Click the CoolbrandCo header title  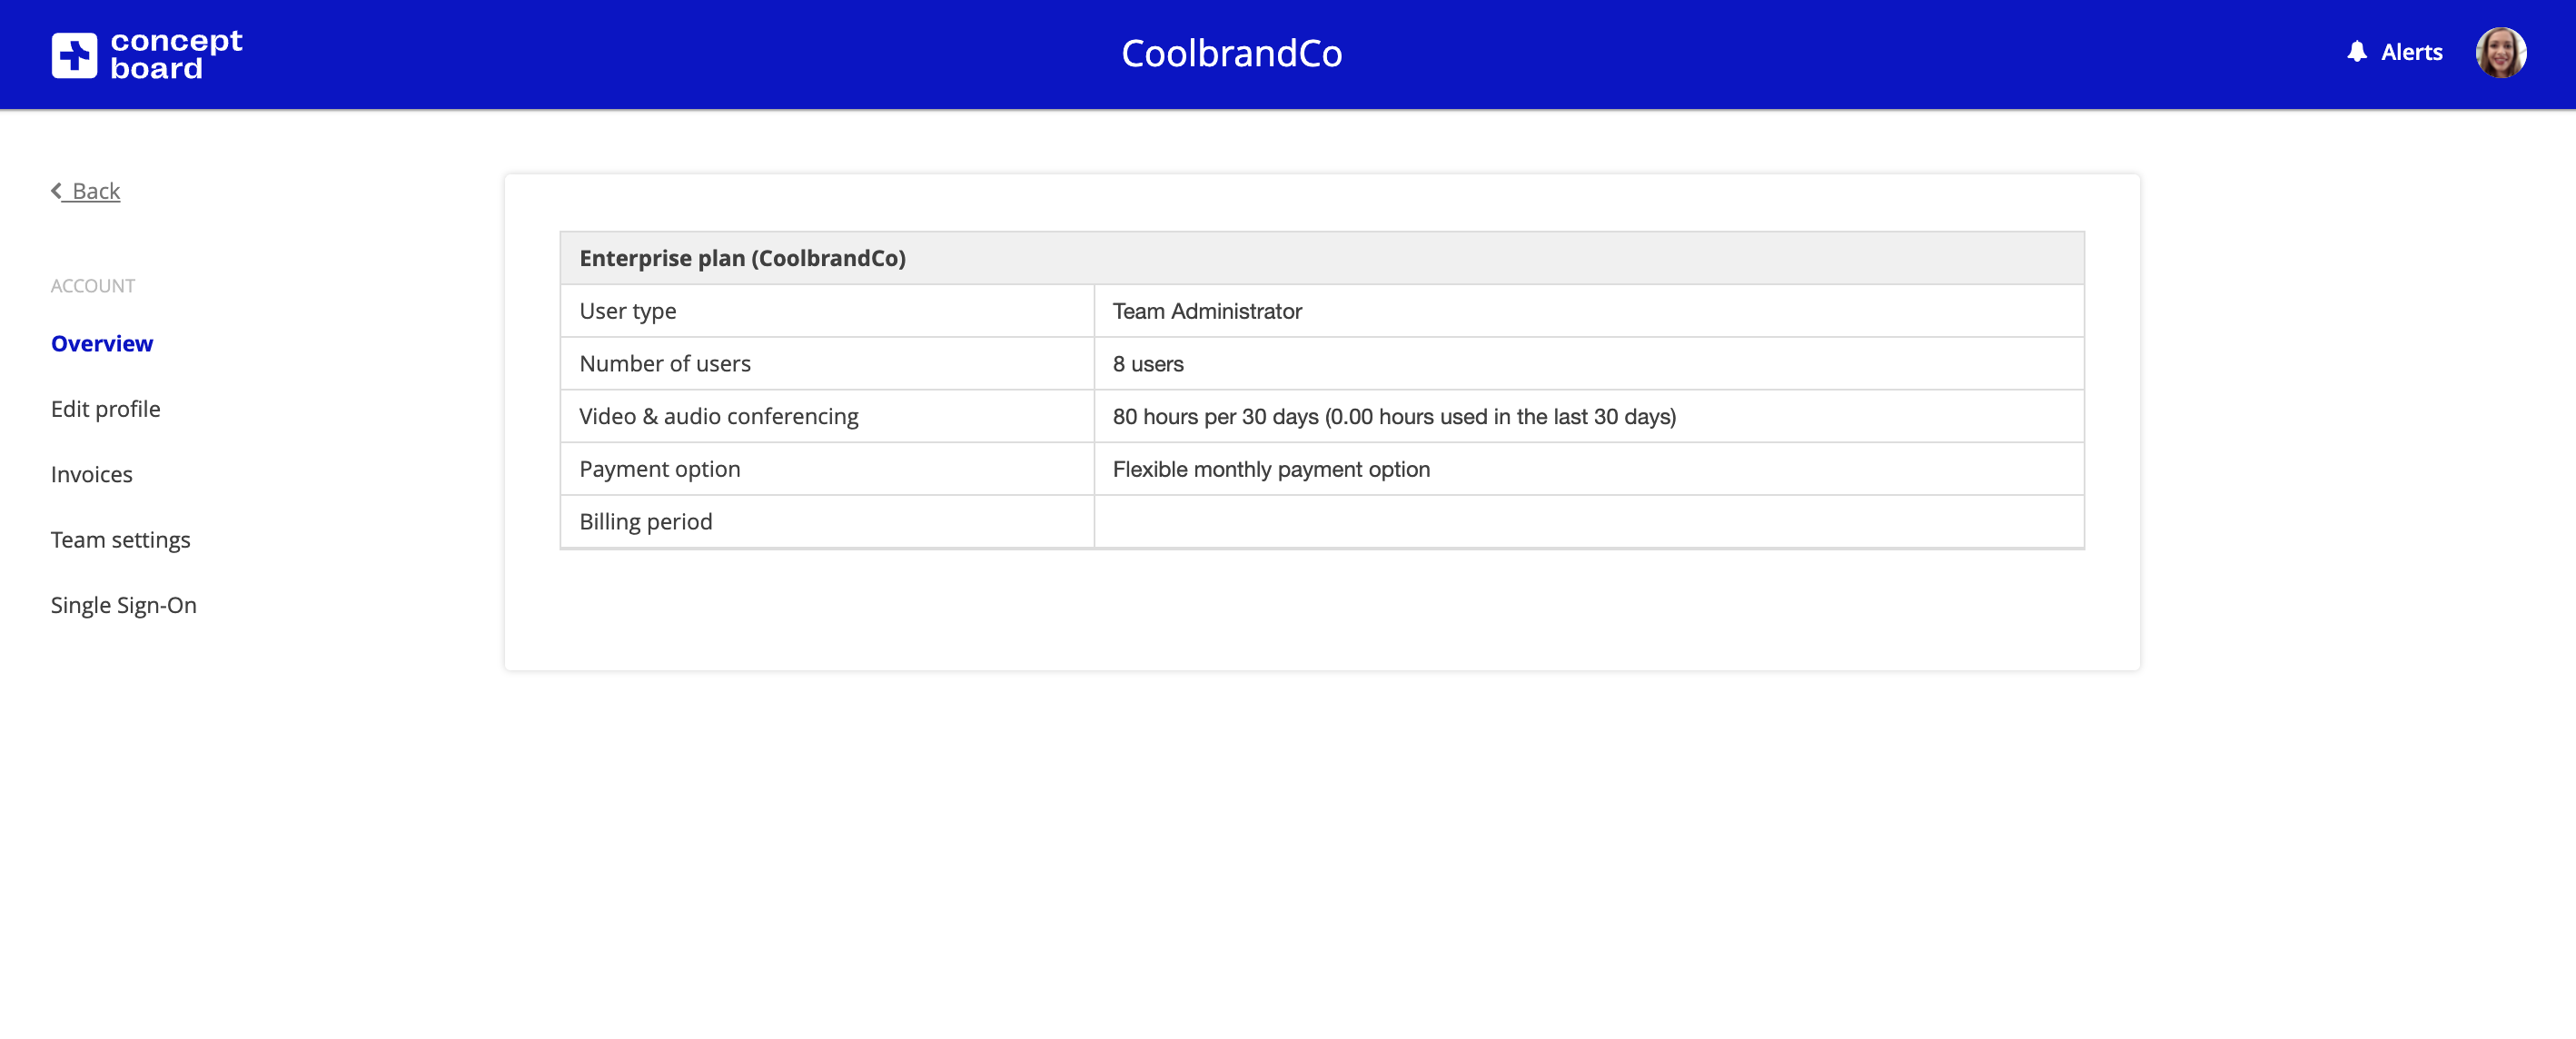(1231, 54)
